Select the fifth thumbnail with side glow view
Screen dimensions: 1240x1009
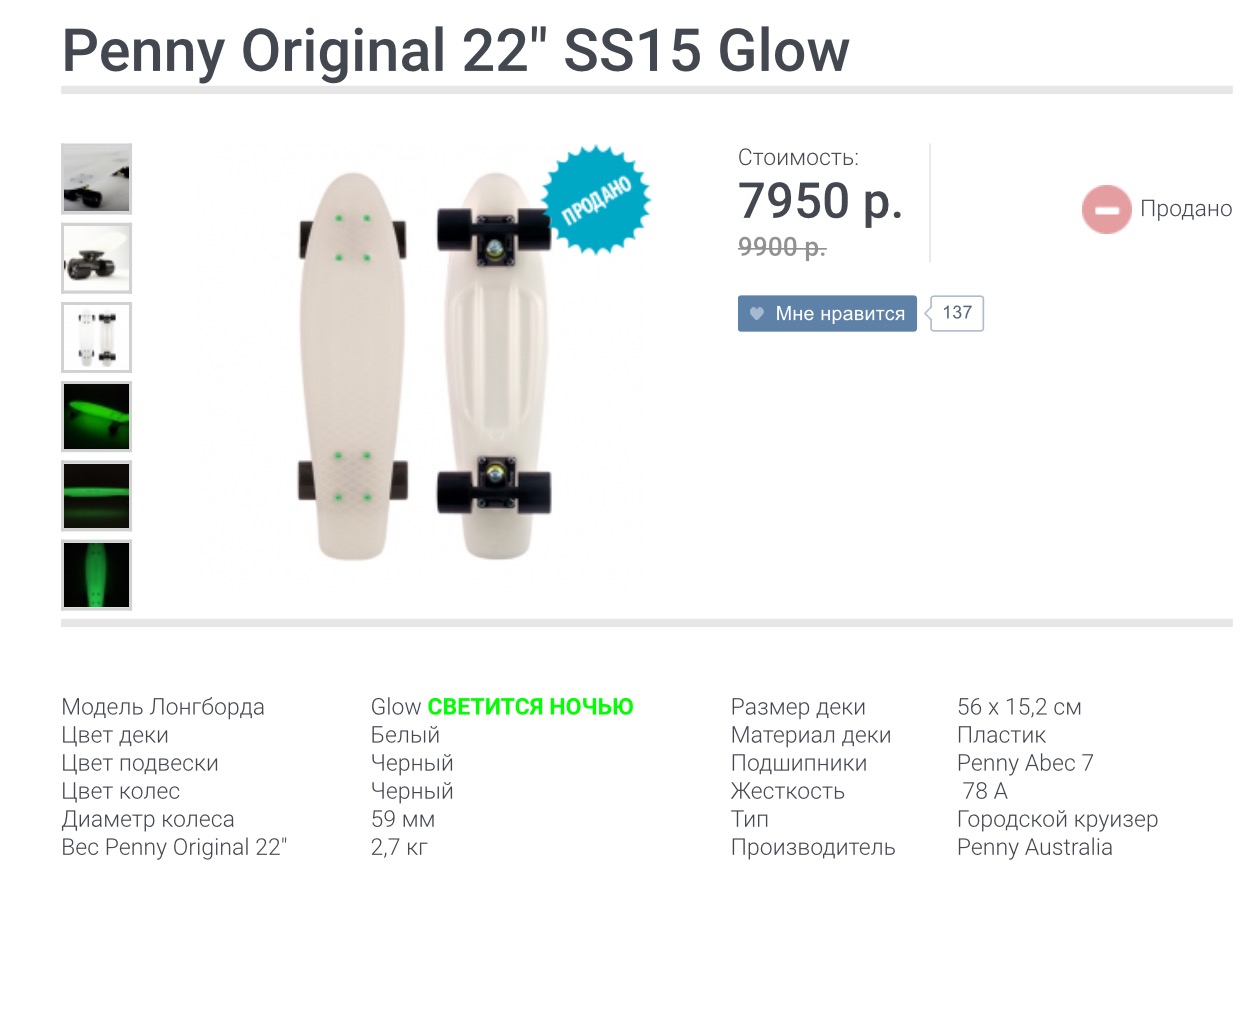tap(96, 496)
